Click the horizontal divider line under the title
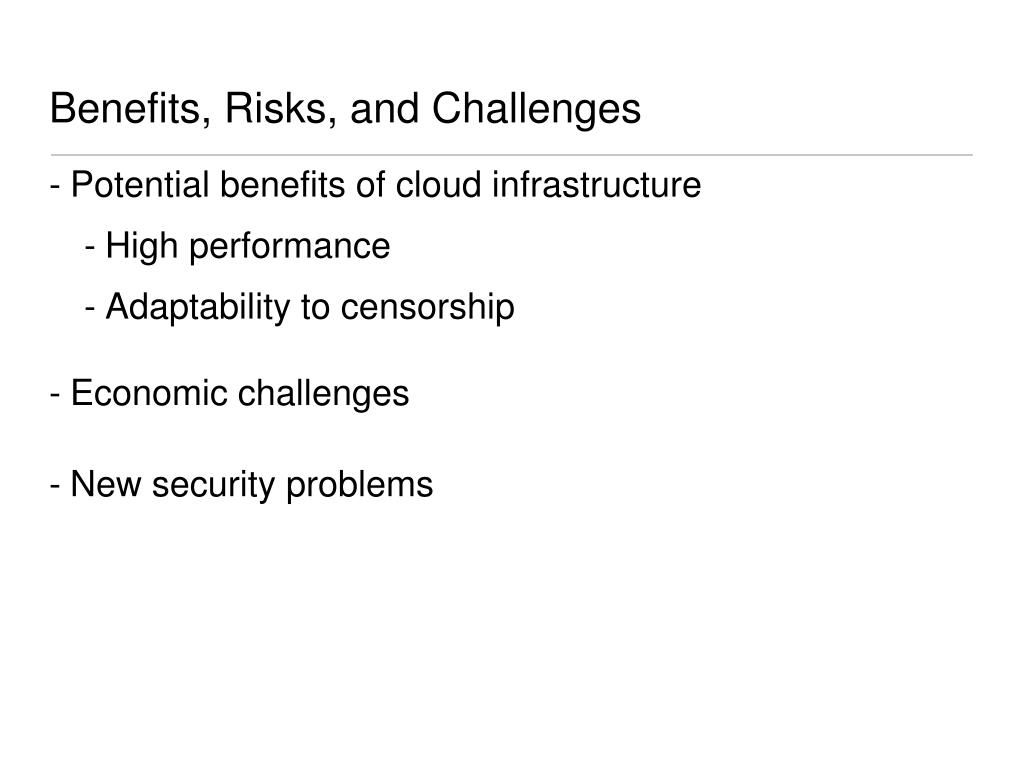Viewport: 1024px width, 768px height. pyautogui.click(x=512, y=155)
